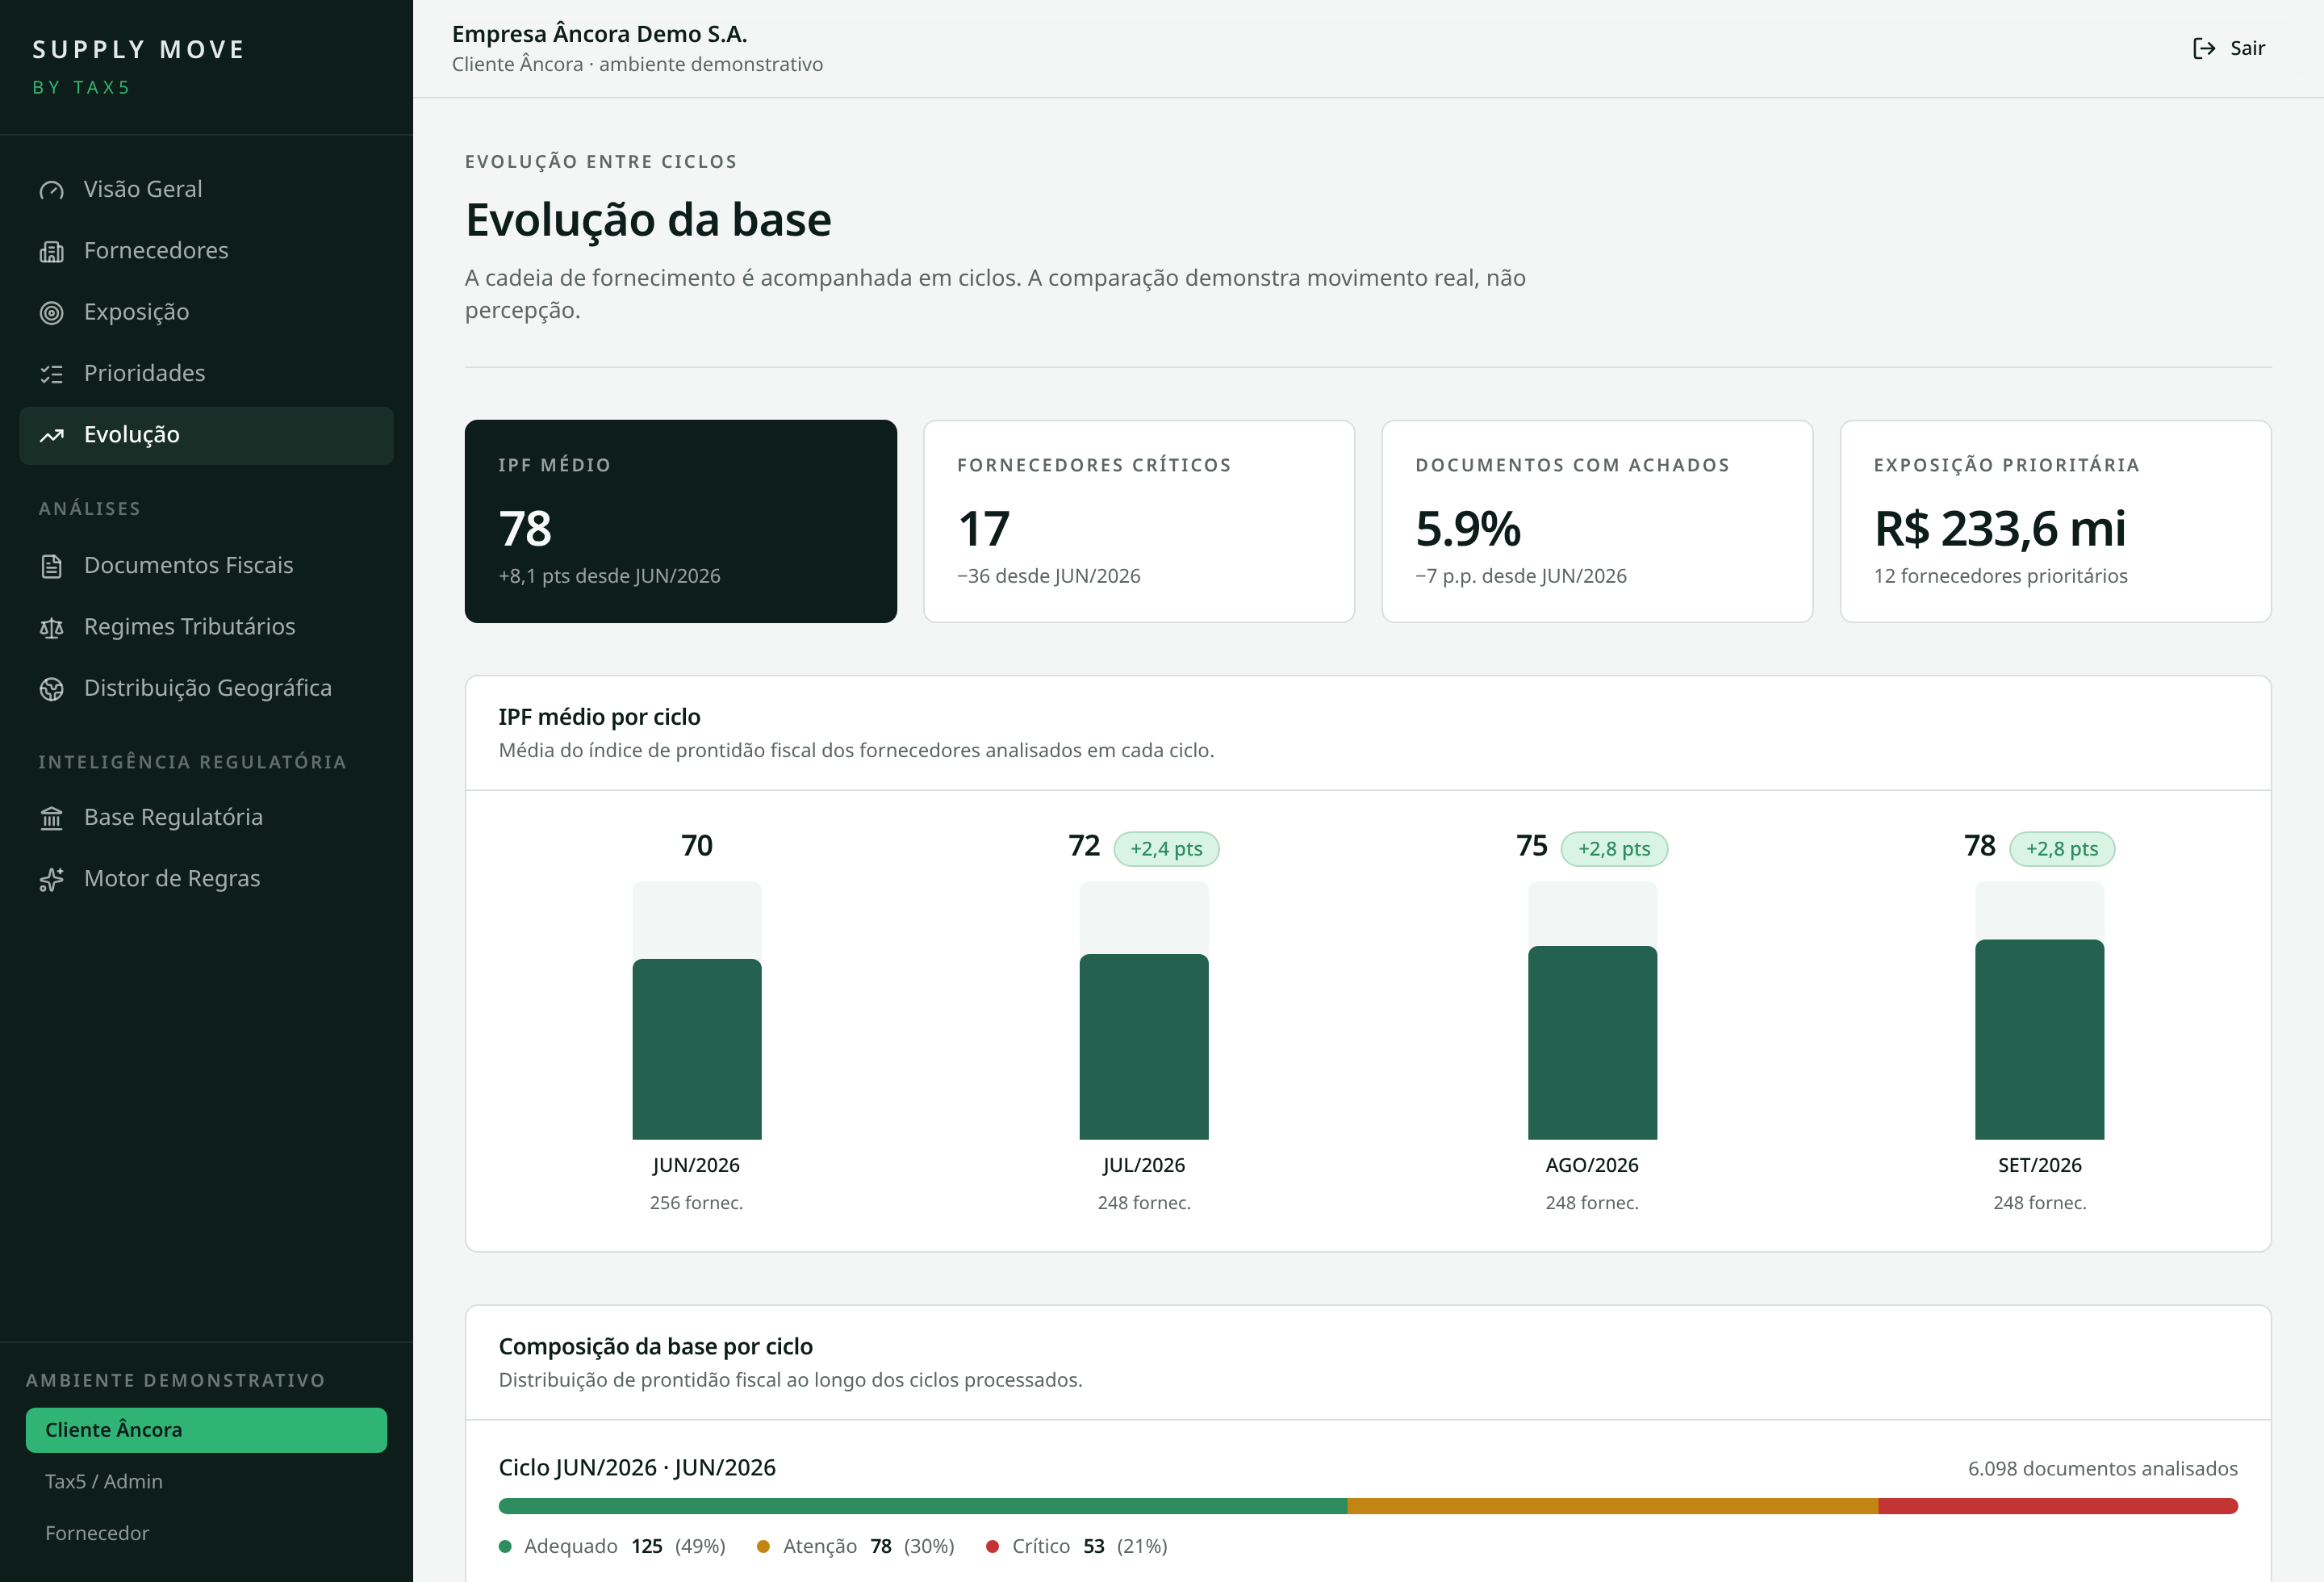This screenshot has height=1582, width=2324.
Task: Click the value 70 above JUN/2026 bar
Action: coord(697,846)
